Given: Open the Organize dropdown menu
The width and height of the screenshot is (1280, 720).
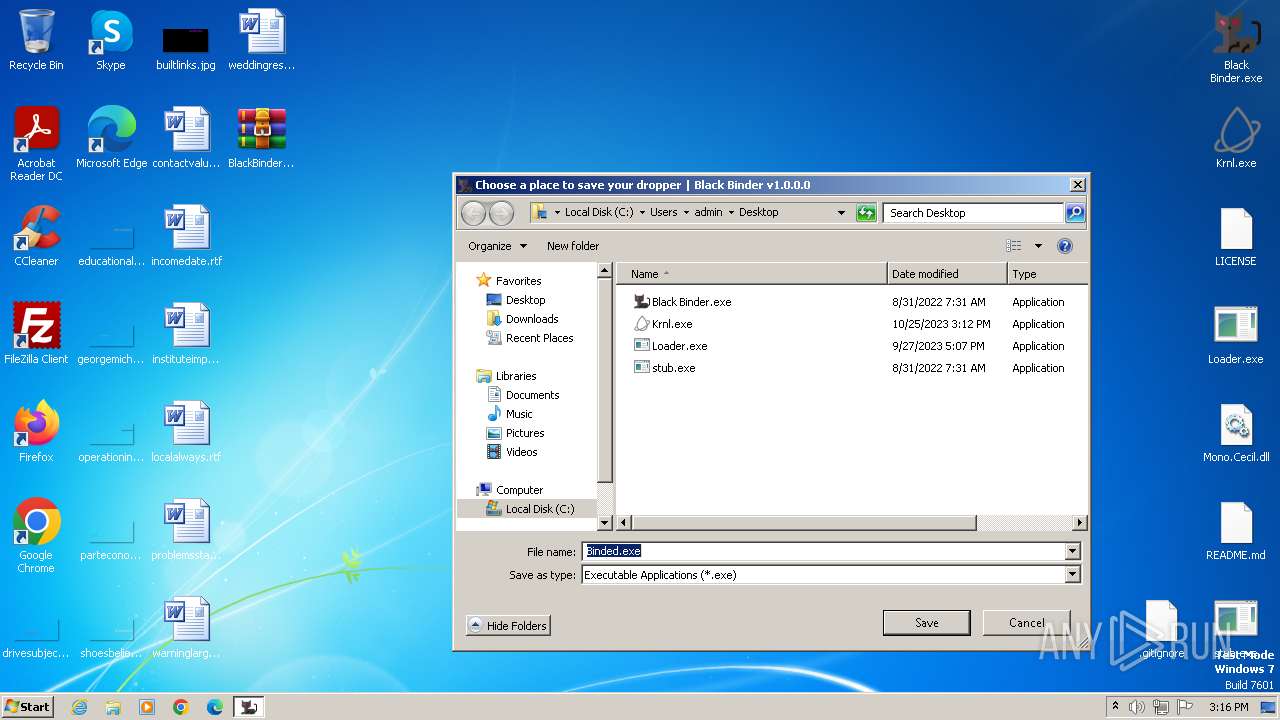Looking at the screenshot, I should 497,246.
